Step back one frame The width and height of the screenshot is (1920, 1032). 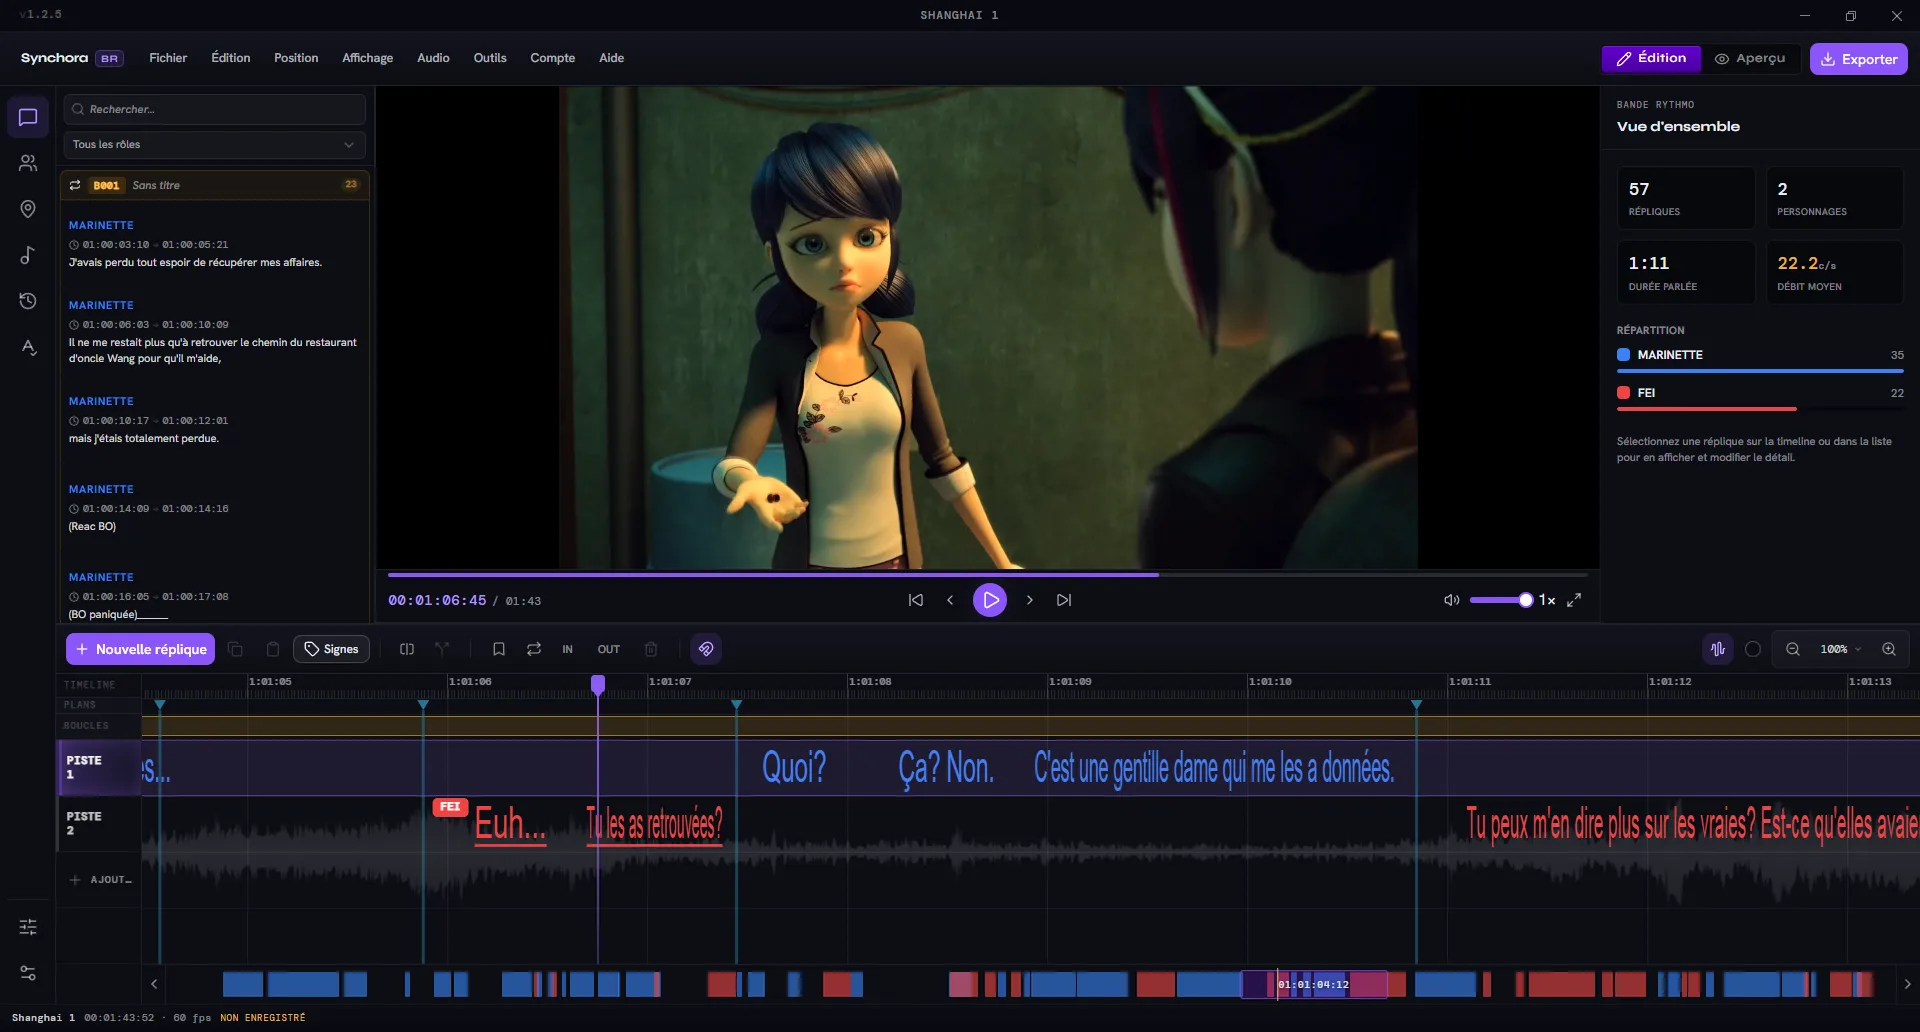pos(950,600)
